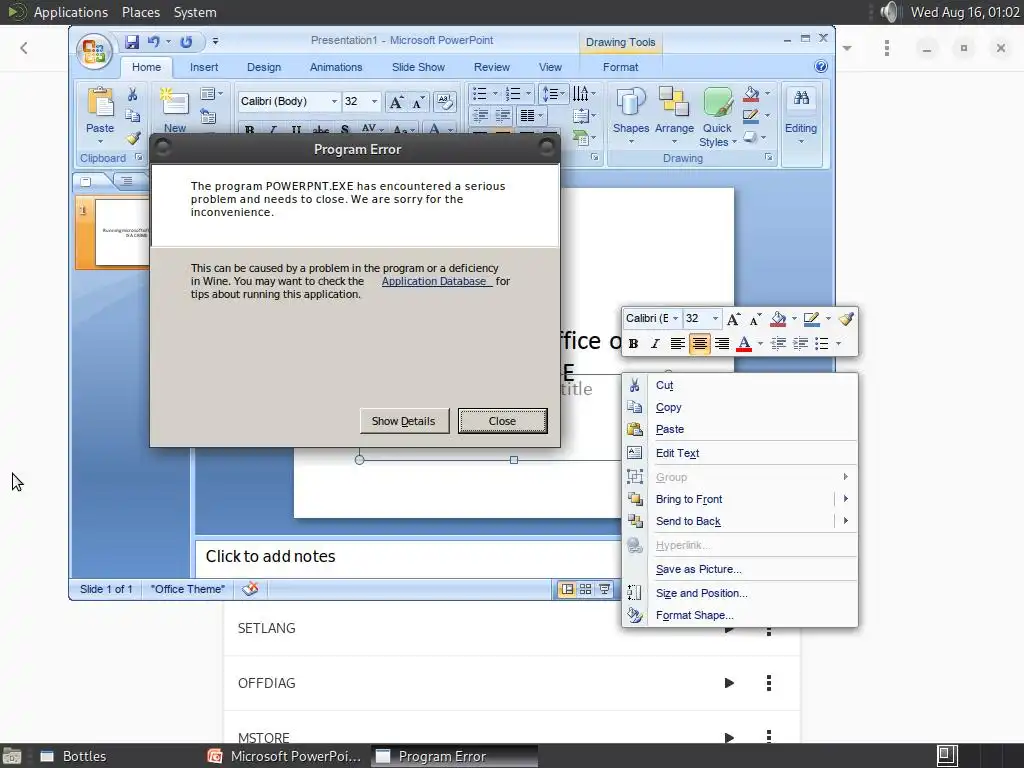Click the mini toolbar Shape Outline pen
This screenshot has width=1024, height=768.
click(x=811, y=319)
